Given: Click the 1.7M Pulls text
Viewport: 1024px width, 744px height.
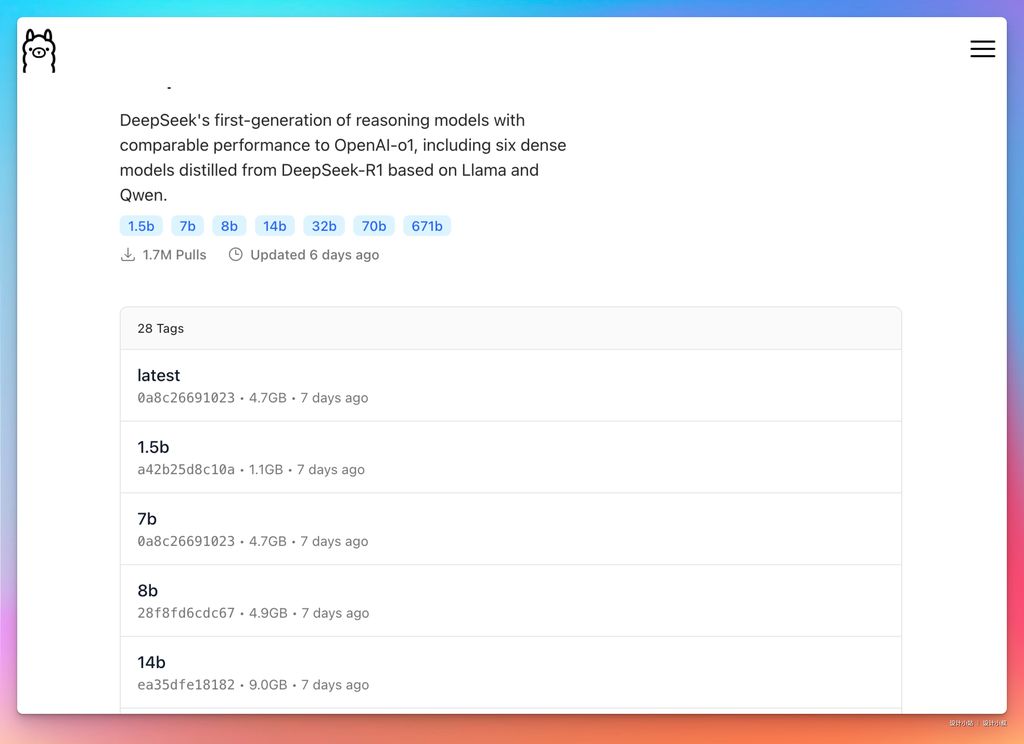Looking at the screenshot, I should tap(174, 255).
